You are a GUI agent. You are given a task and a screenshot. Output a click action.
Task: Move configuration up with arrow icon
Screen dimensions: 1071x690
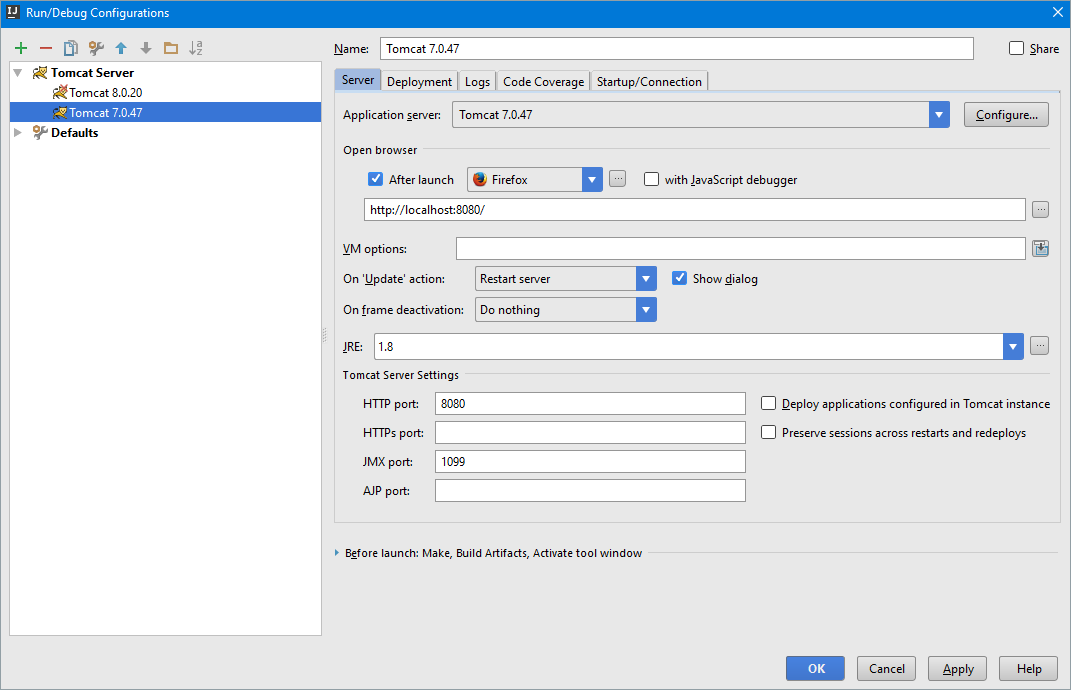(121, 48)
